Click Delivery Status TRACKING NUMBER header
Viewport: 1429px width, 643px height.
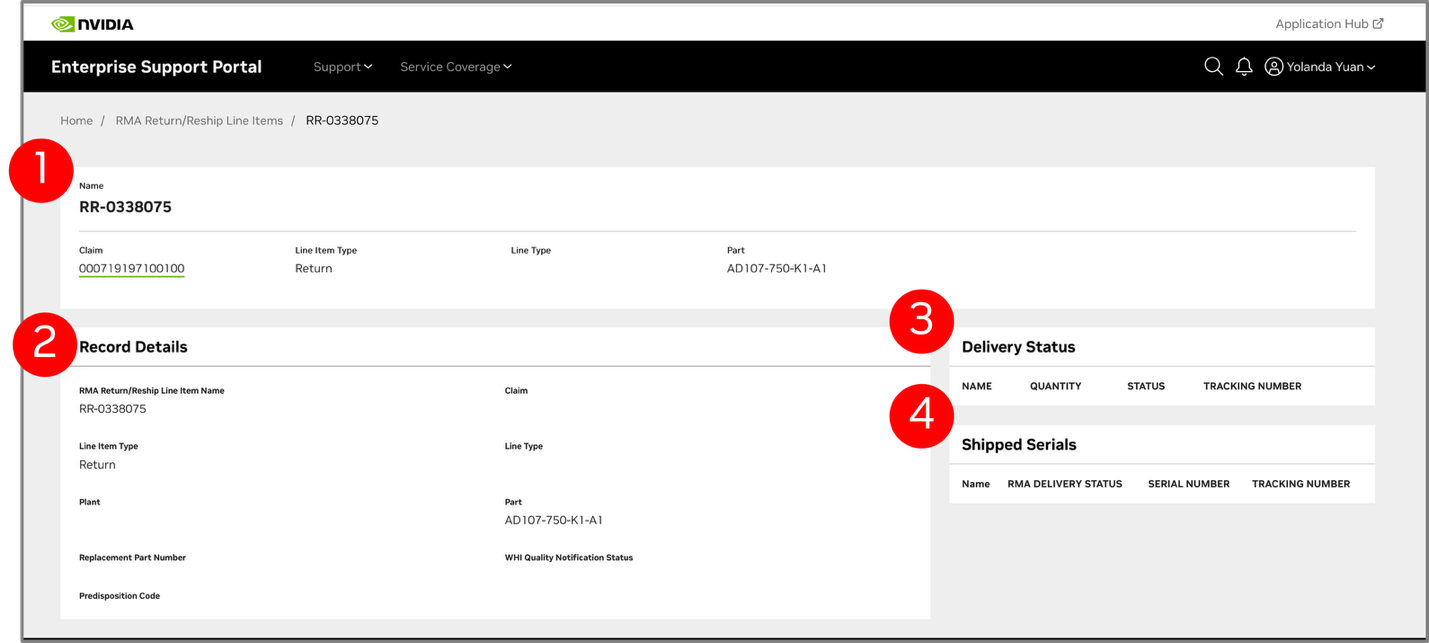[1252, 386]
